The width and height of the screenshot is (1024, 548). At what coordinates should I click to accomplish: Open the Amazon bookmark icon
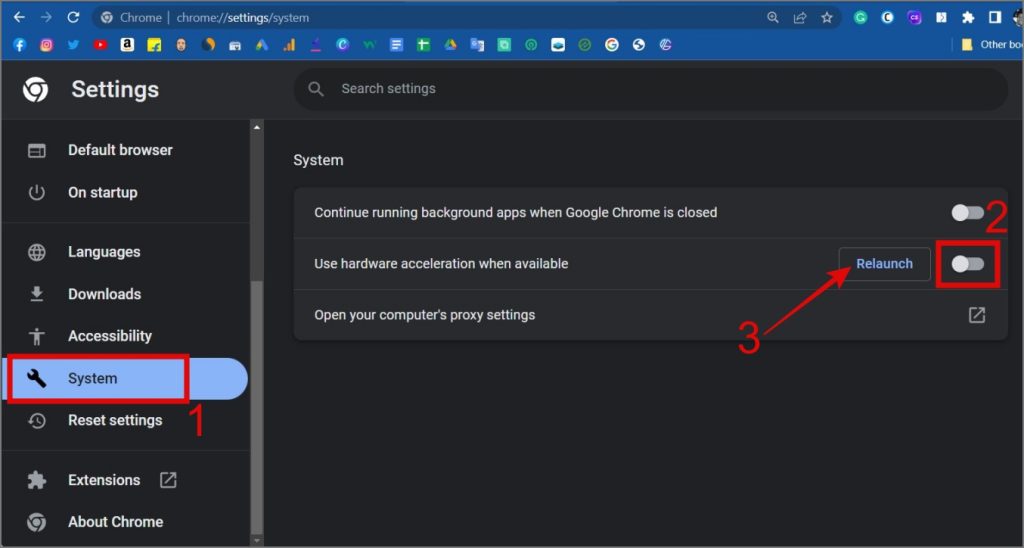click(127, 45)
